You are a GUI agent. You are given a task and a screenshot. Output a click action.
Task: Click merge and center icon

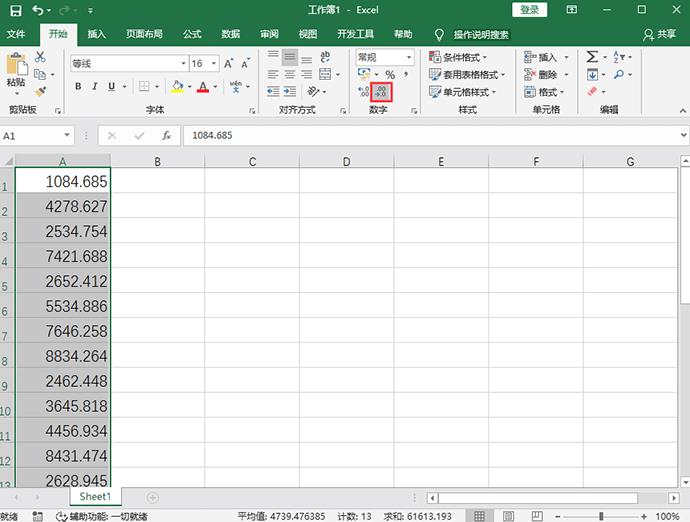click(325, 74)
